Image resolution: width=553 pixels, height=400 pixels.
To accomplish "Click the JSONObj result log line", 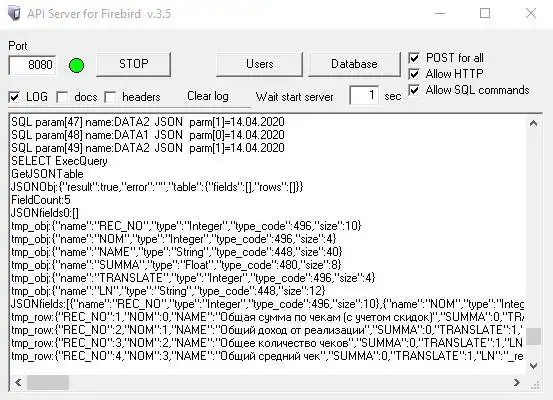I will [x=157, y=187].
